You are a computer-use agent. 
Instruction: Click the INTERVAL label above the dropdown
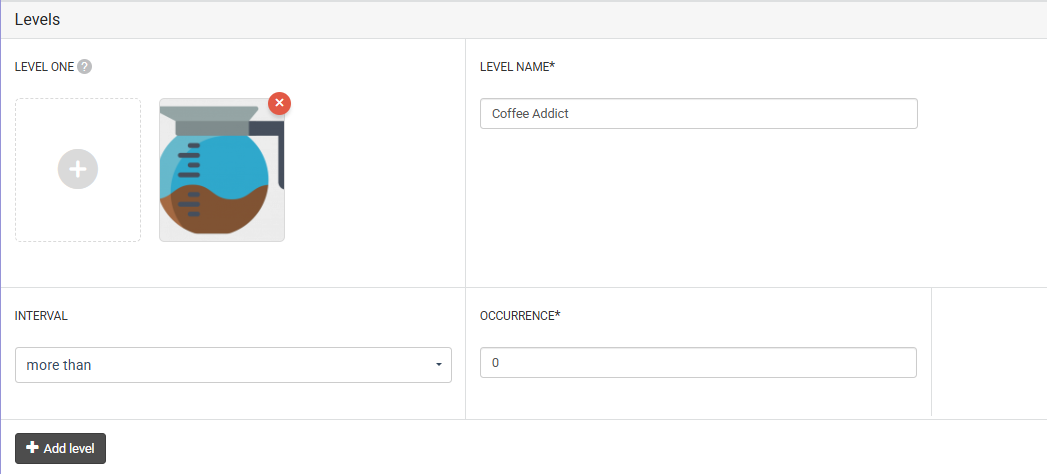[x=41, y=316]
